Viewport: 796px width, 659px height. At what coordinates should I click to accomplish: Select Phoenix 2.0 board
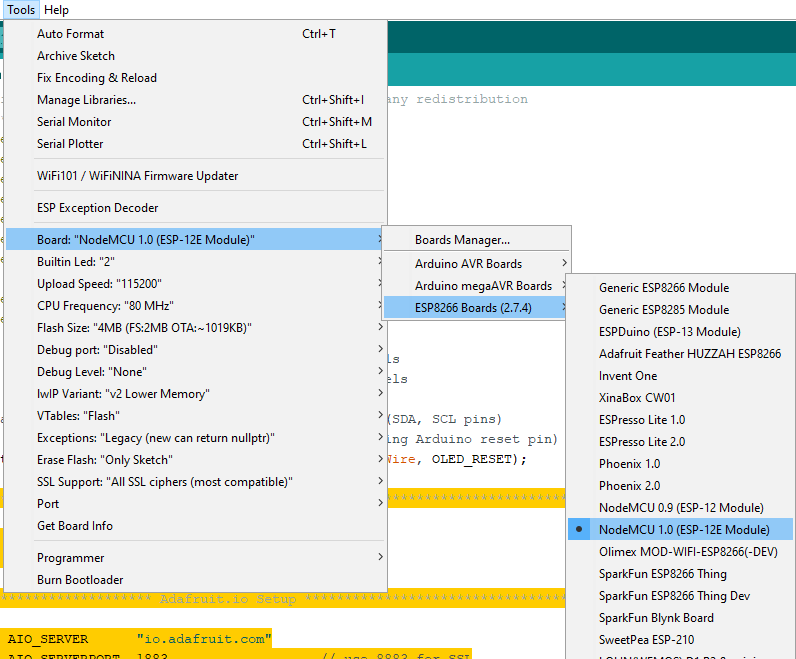(680, 486)
